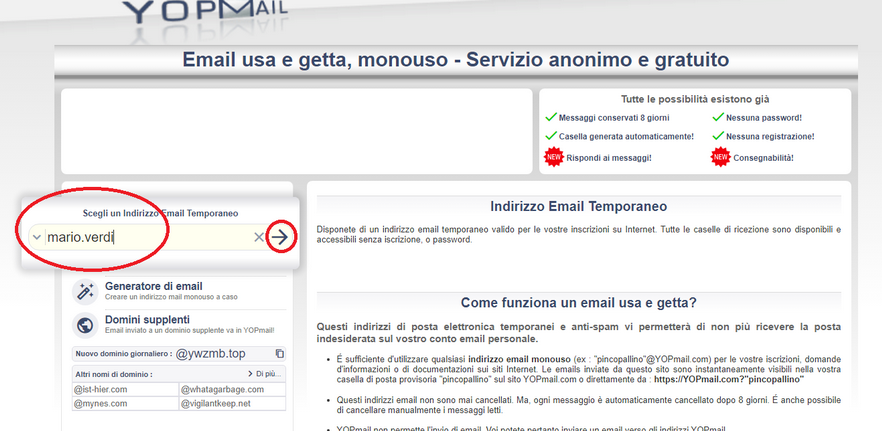Click Come funziona un email usa e getta heading

click(x=579, y=303)
